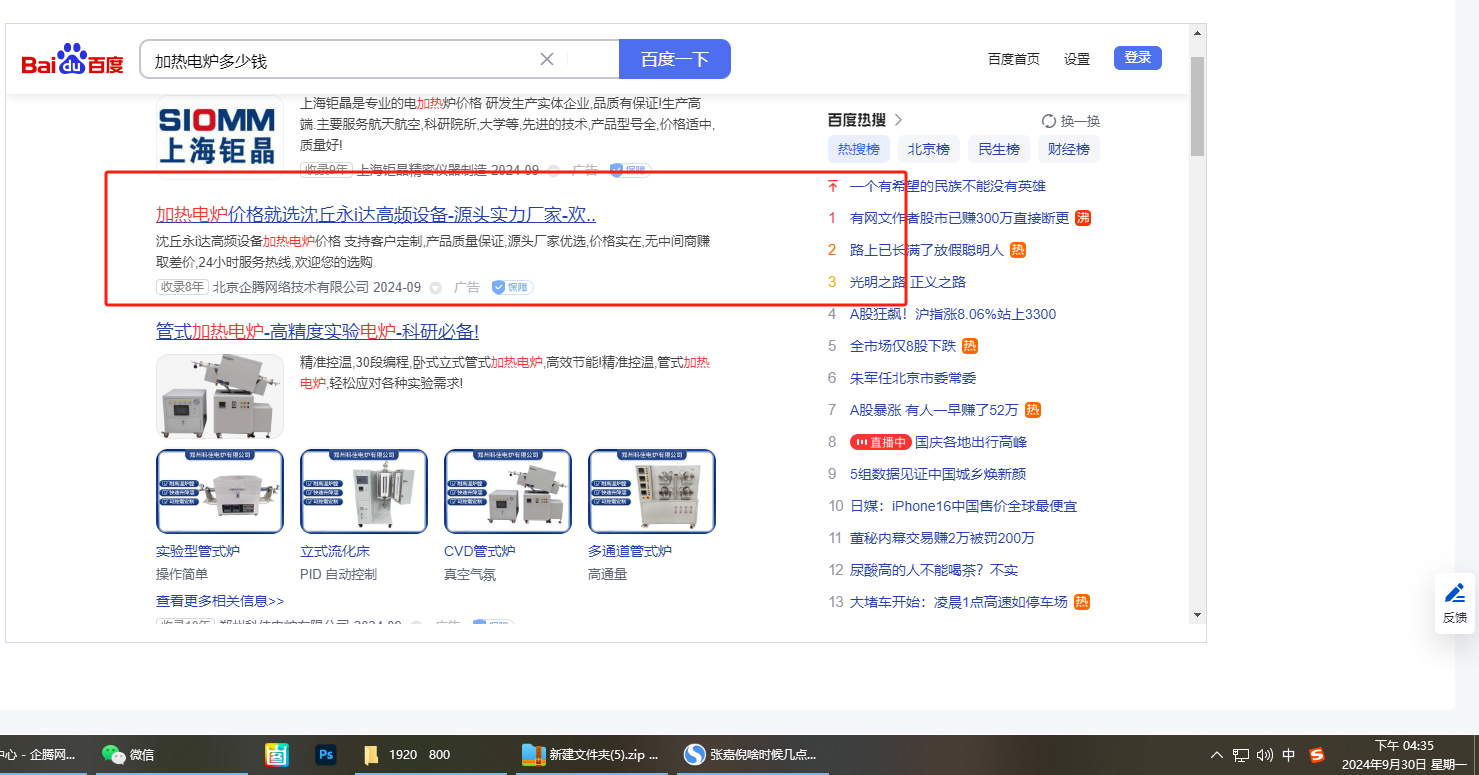Open dropdown next to 北京企腾网络技术有限公司 2024-09

[435, 288]
